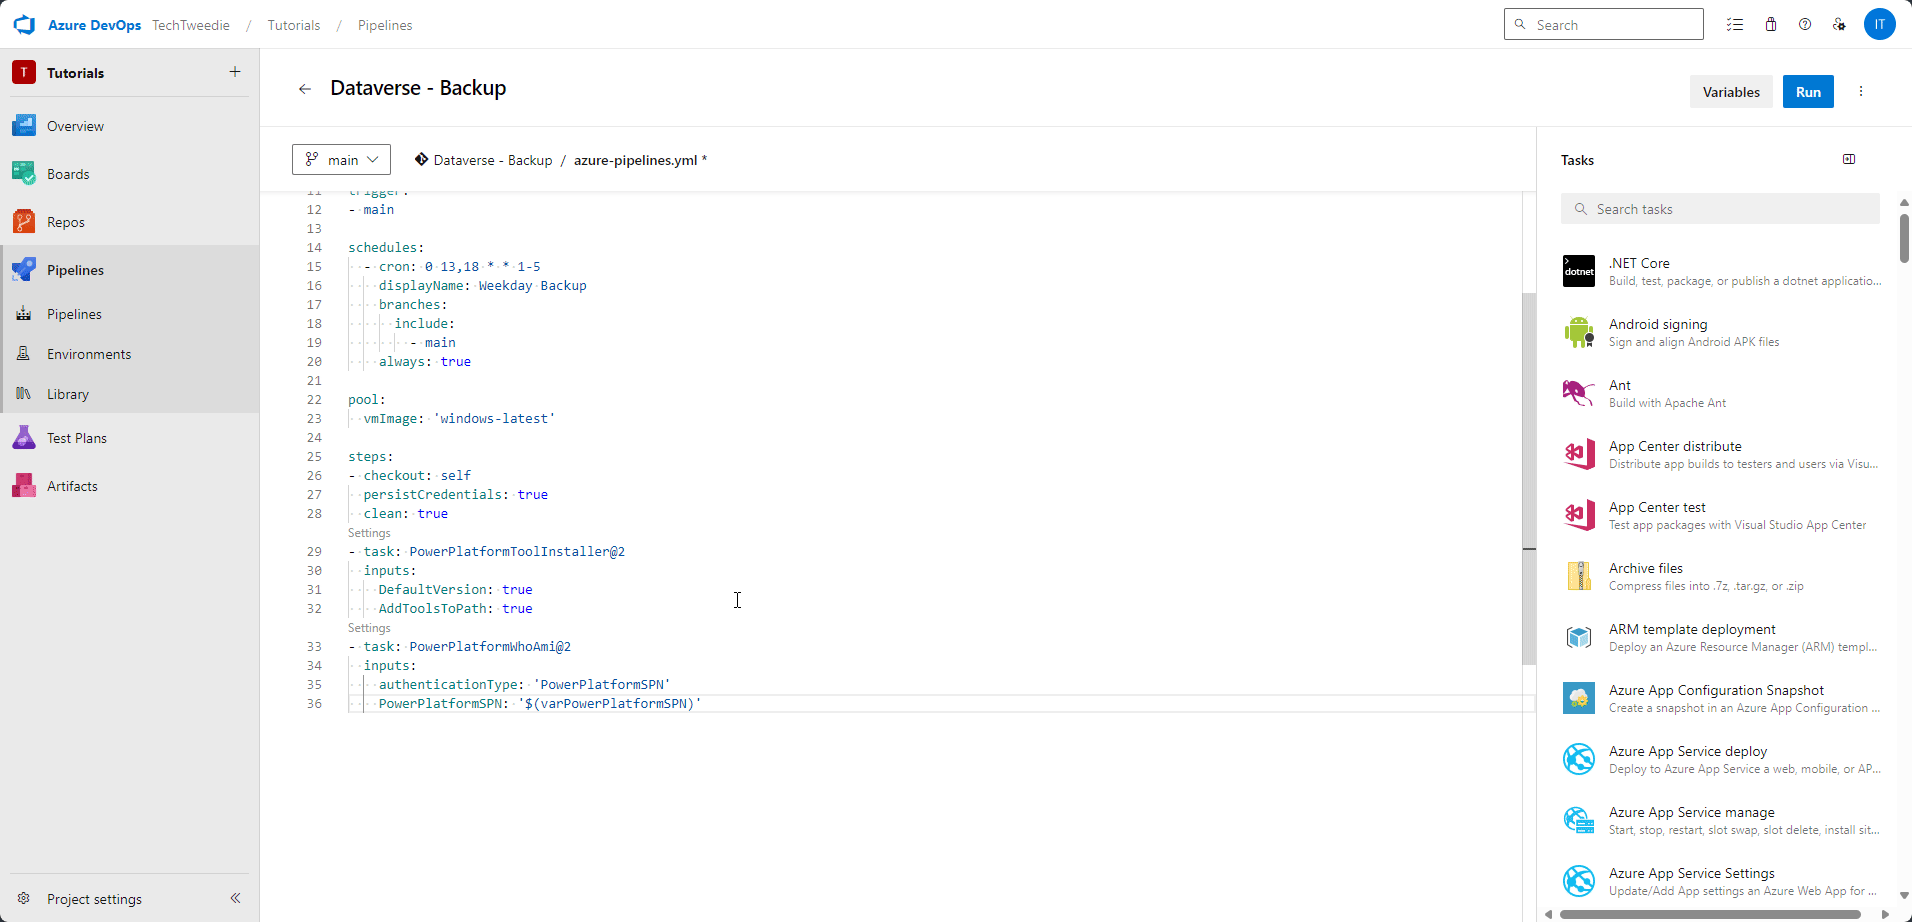This screenshot has height=922, width=1912.
Task: Open Boards from the left sidebar
Action: point(68,173)
